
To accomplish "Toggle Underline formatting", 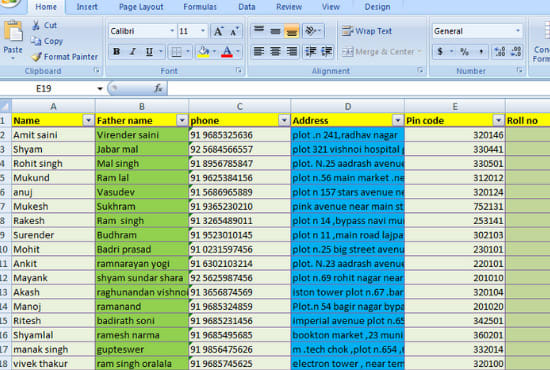I will (x=149, y=52).
